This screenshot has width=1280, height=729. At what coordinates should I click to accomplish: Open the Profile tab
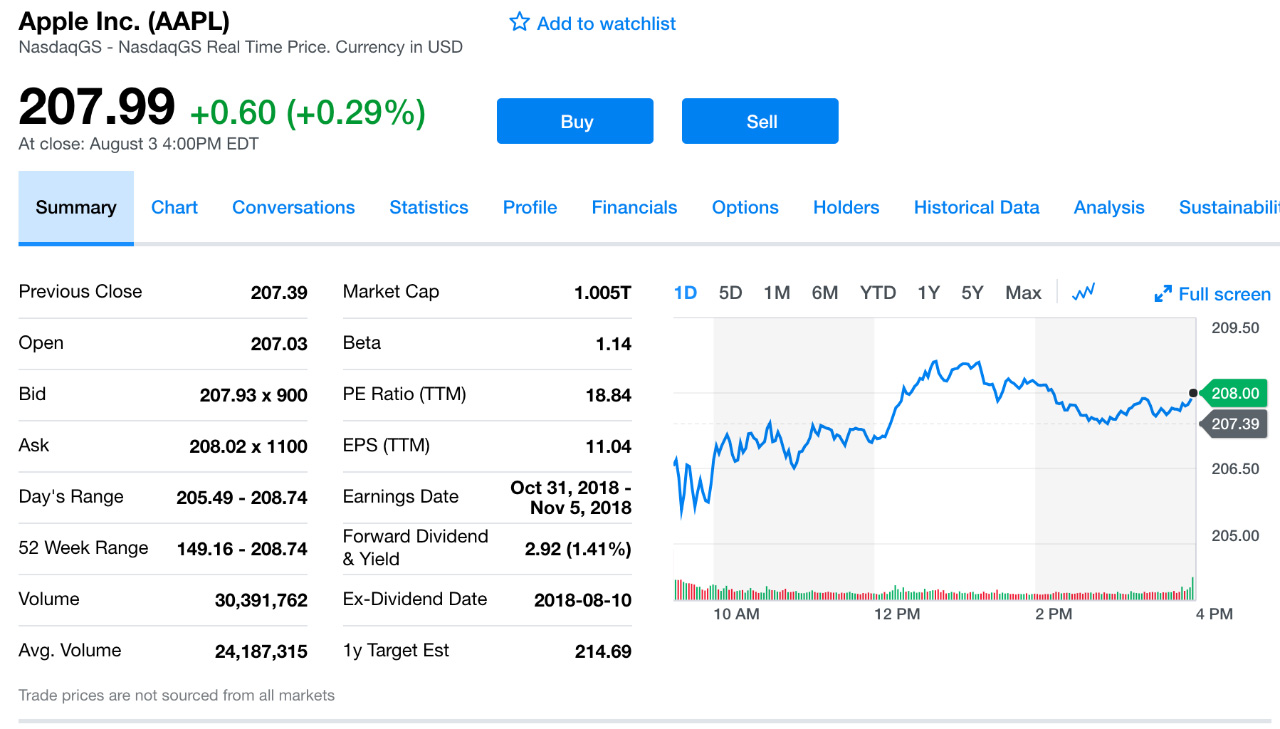[530, 208]
